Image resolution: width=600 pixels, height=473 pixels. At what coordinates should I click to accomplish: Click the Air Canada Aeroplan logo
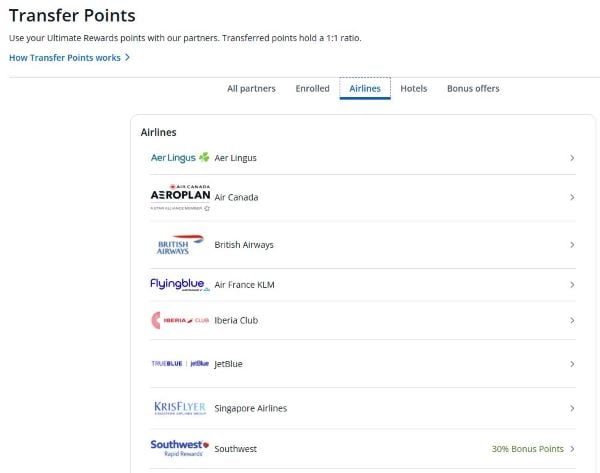(x=180, y=197)
